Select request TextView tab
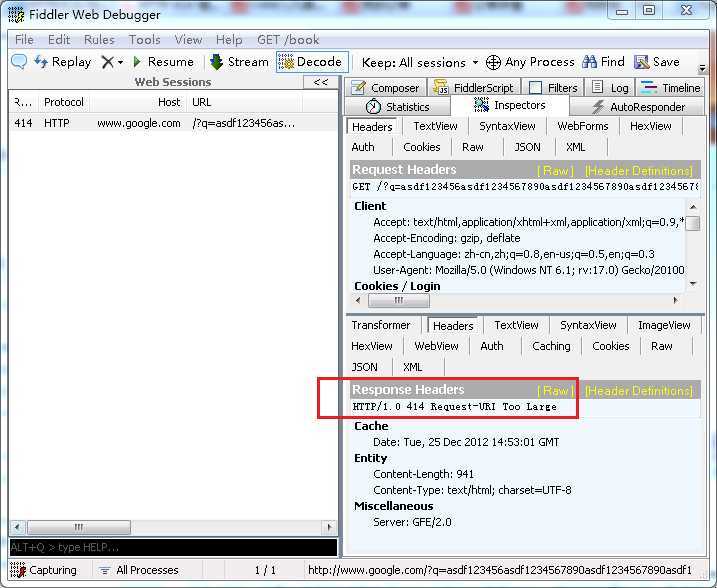This screenshot has height=588, width=717. [435, 126]
